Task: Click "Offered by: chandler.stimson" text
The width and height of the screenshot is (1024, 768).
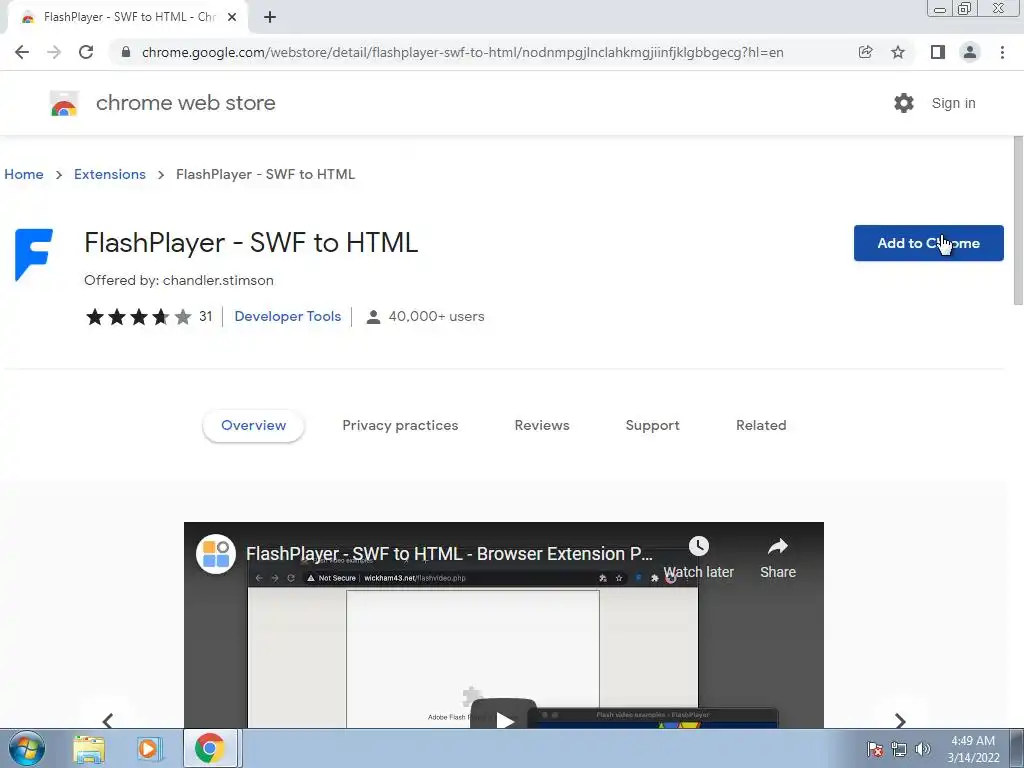Action: 179,280
